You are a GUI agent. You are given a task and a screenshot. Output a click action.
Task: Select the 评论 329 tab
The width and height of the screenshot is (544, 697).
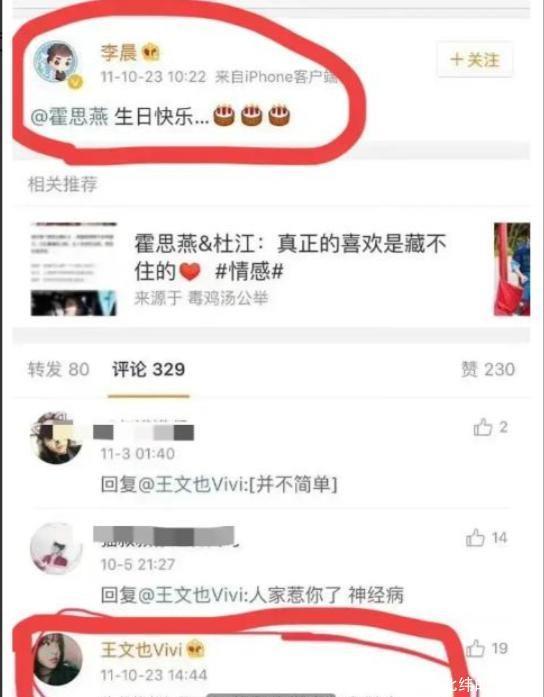point(148,369)
